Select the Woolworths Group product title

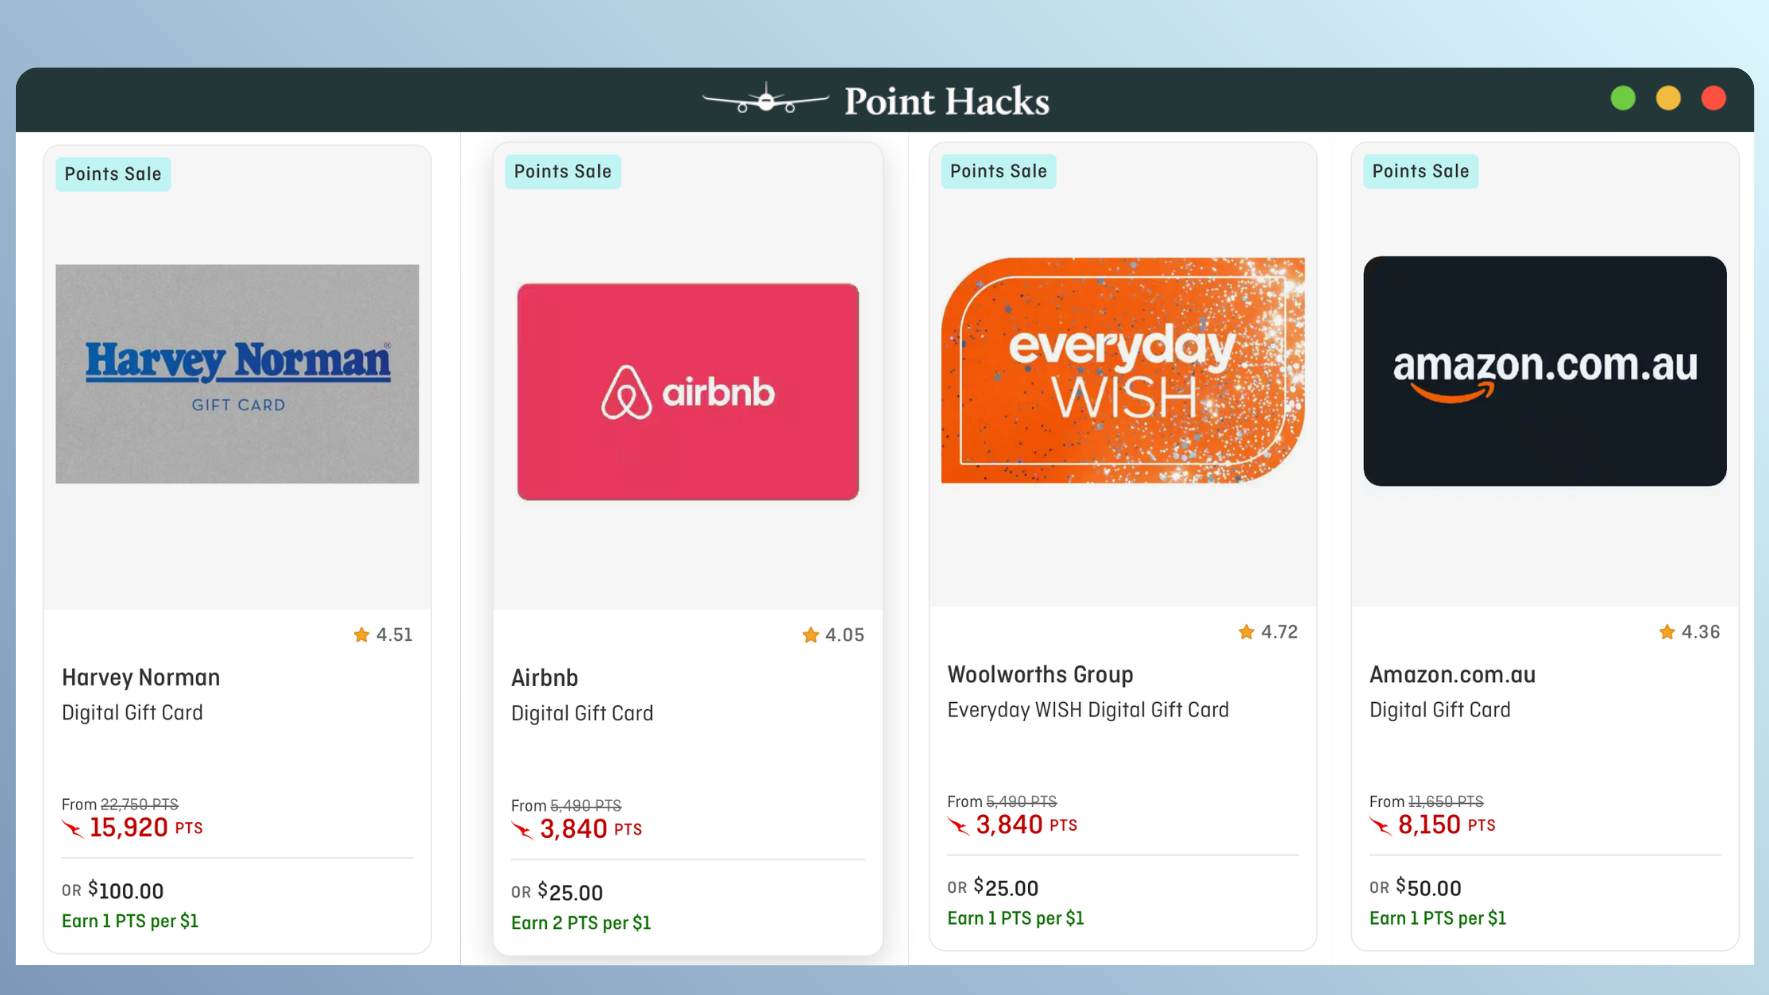click(1040, 675)
